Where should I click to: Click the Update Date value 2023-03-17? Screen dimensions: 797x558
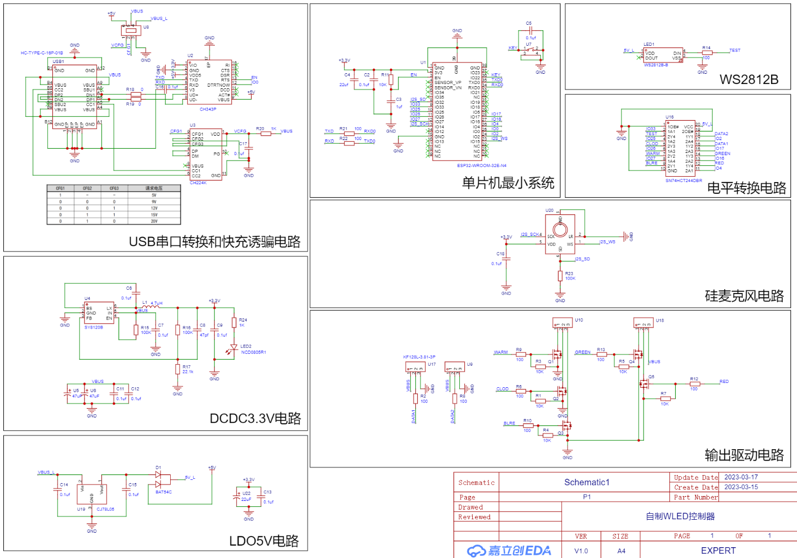coord(741,477)
